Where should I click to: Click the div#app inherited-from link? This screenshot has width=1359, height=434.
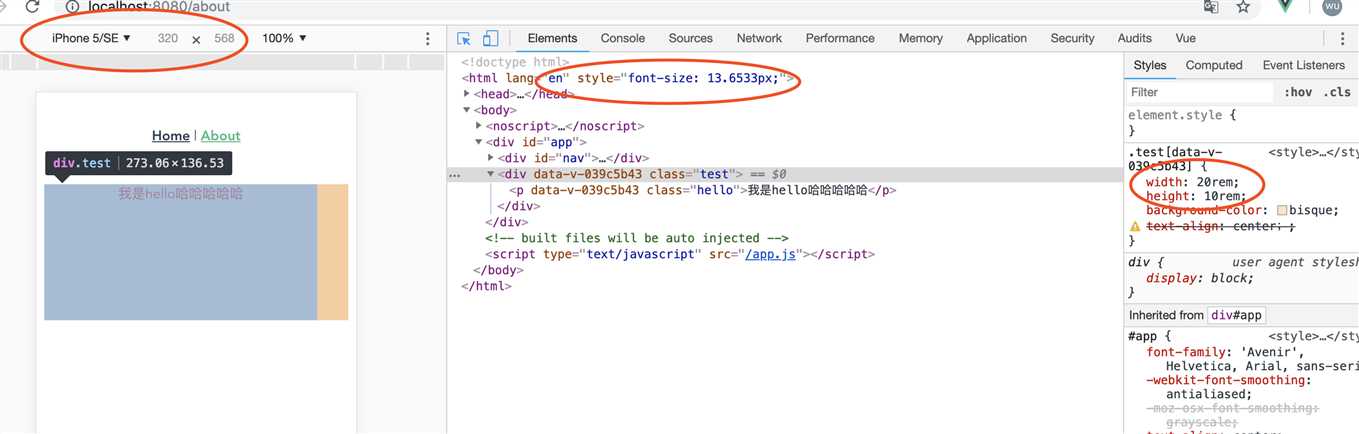click(1238, 315)
